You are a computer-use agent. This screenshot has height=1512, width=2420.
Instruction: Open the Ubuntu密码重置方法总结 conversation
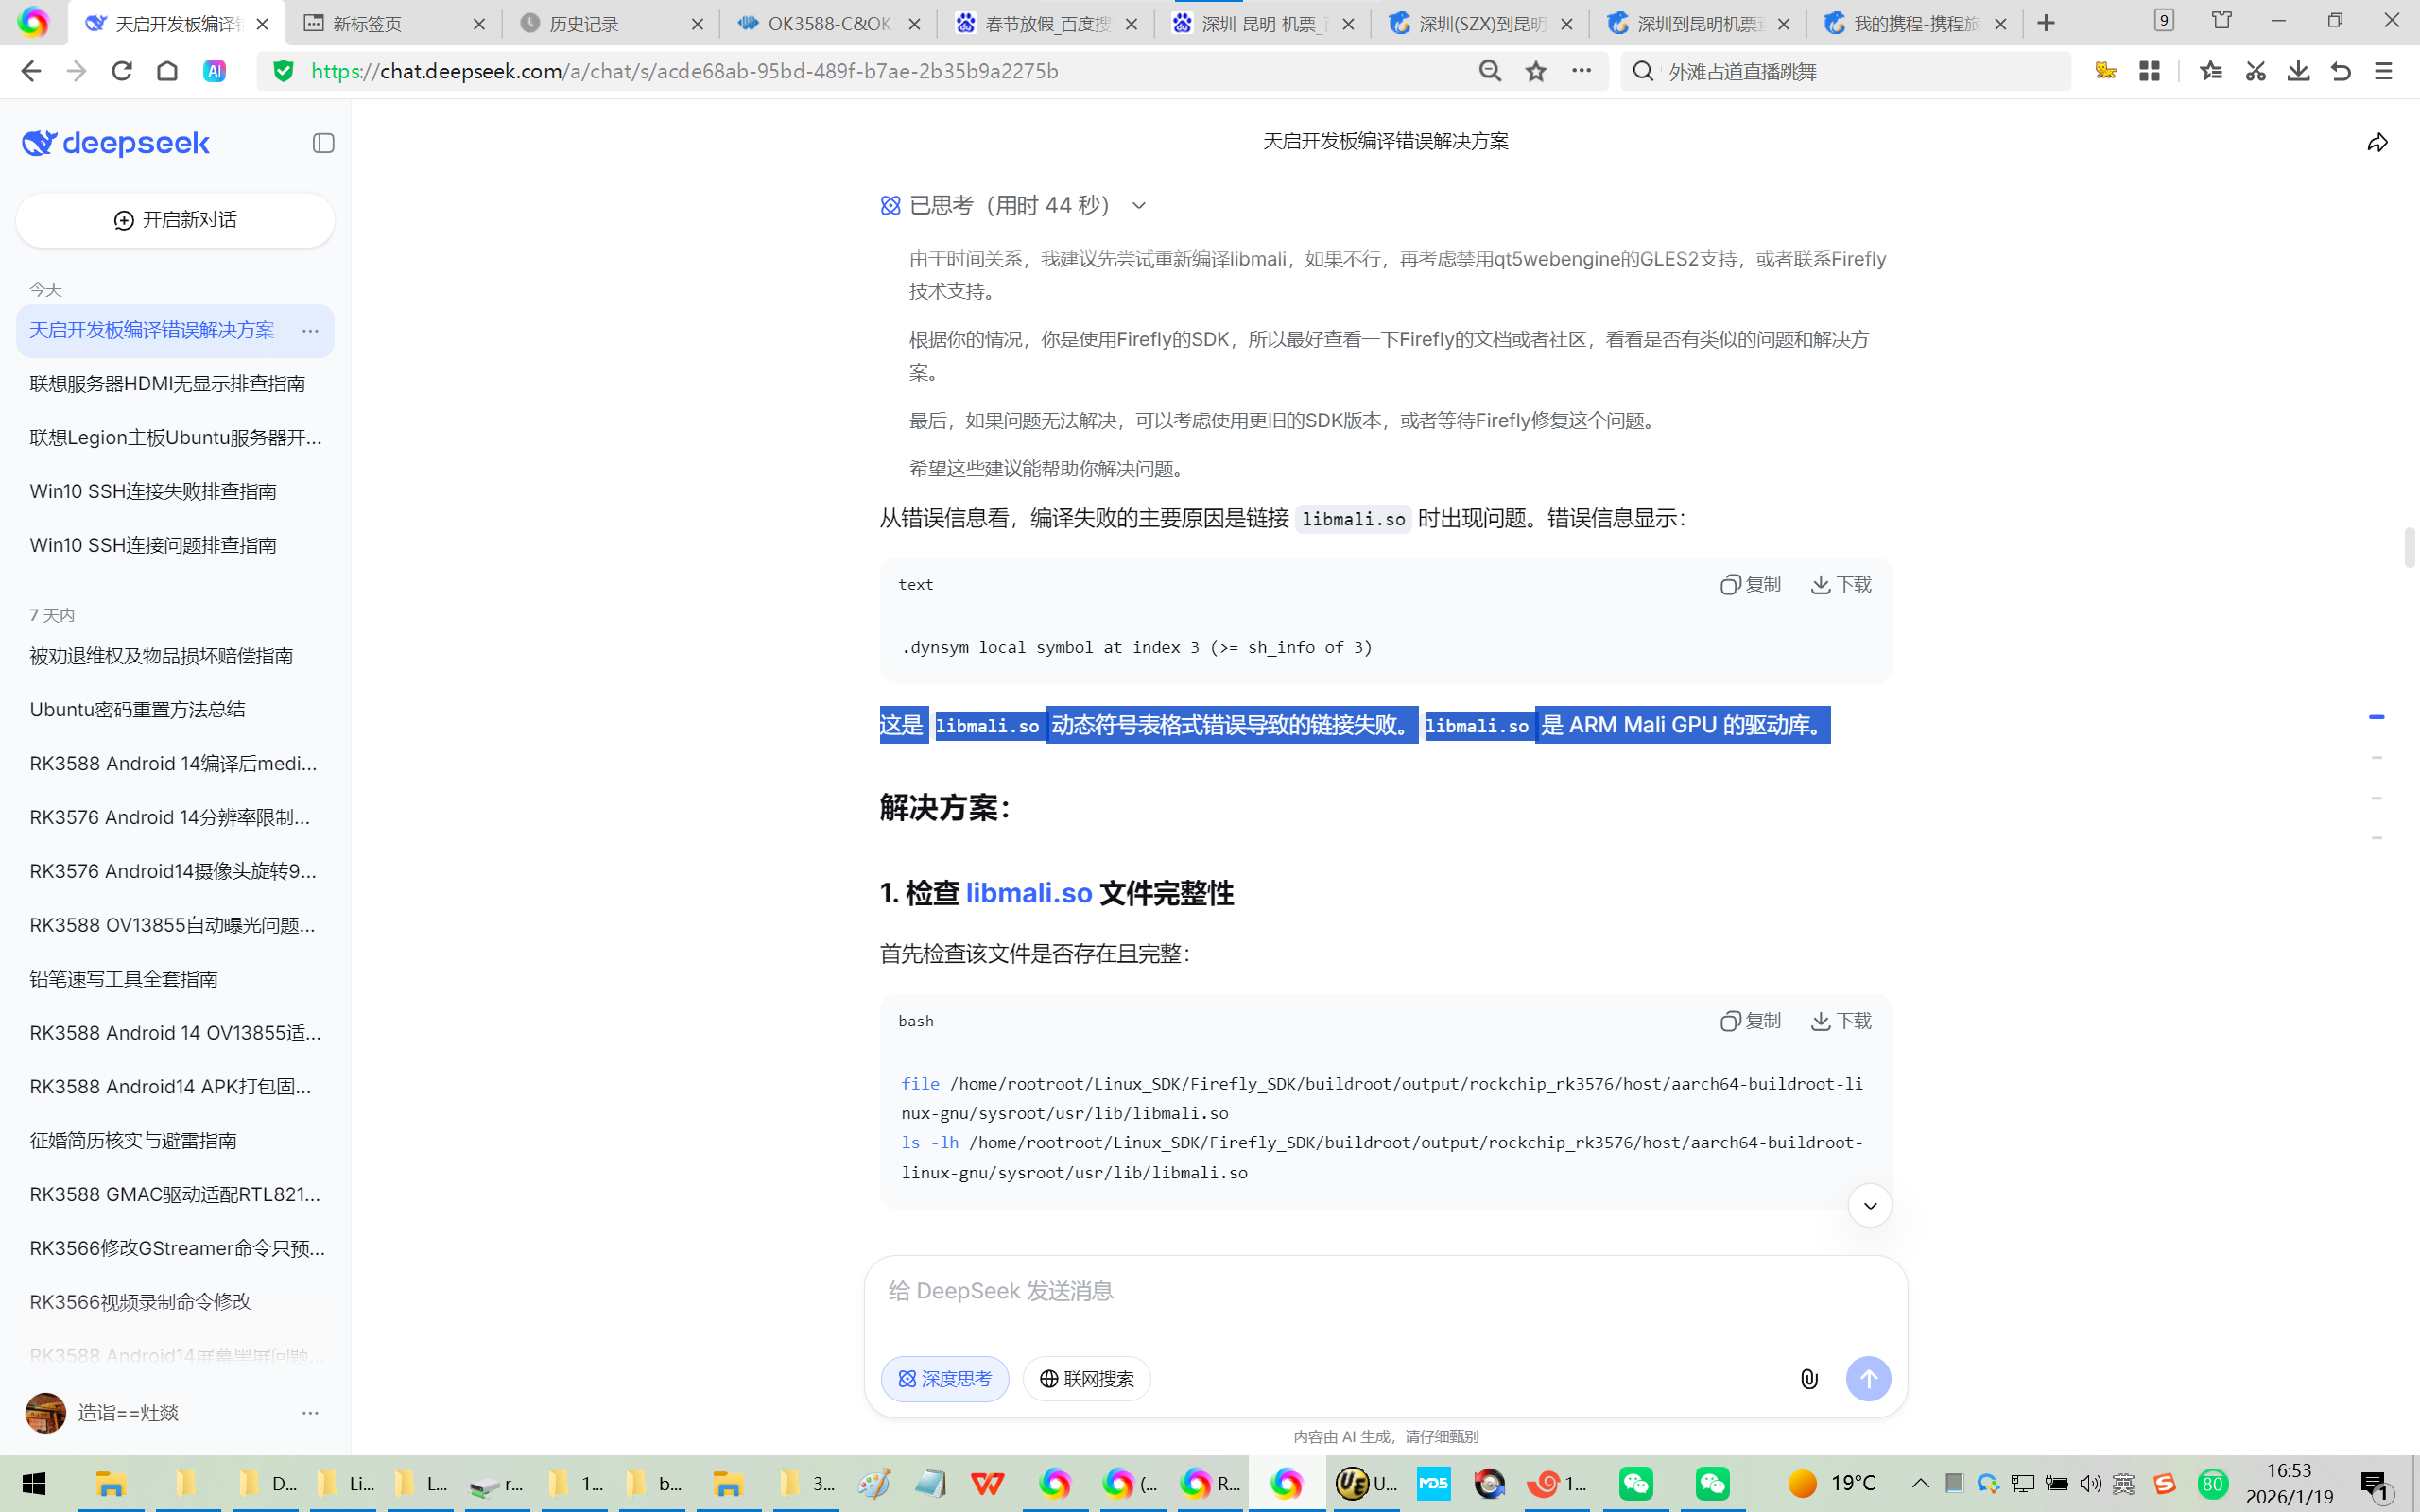pos(138,710)
